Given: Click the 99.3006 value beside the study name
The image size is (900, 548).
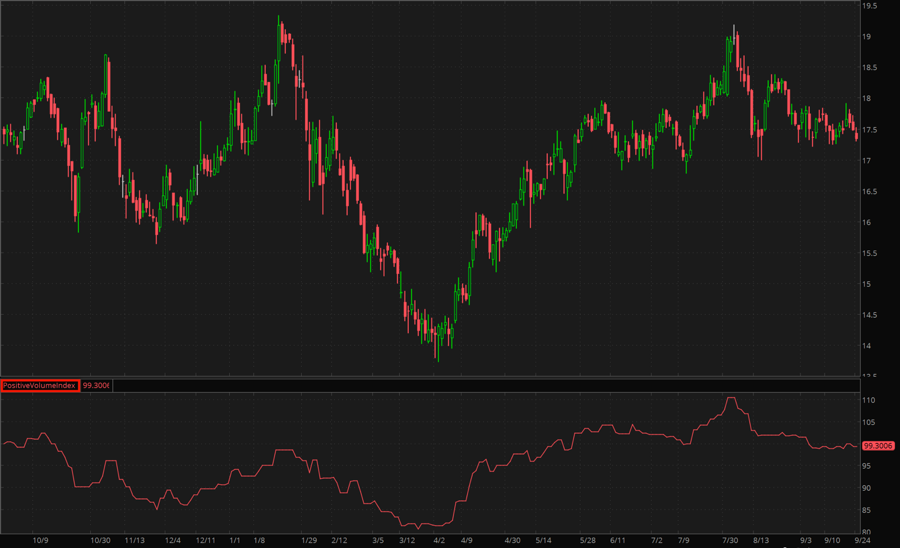Looking at the screenshot, I should [x=96, y=385].
